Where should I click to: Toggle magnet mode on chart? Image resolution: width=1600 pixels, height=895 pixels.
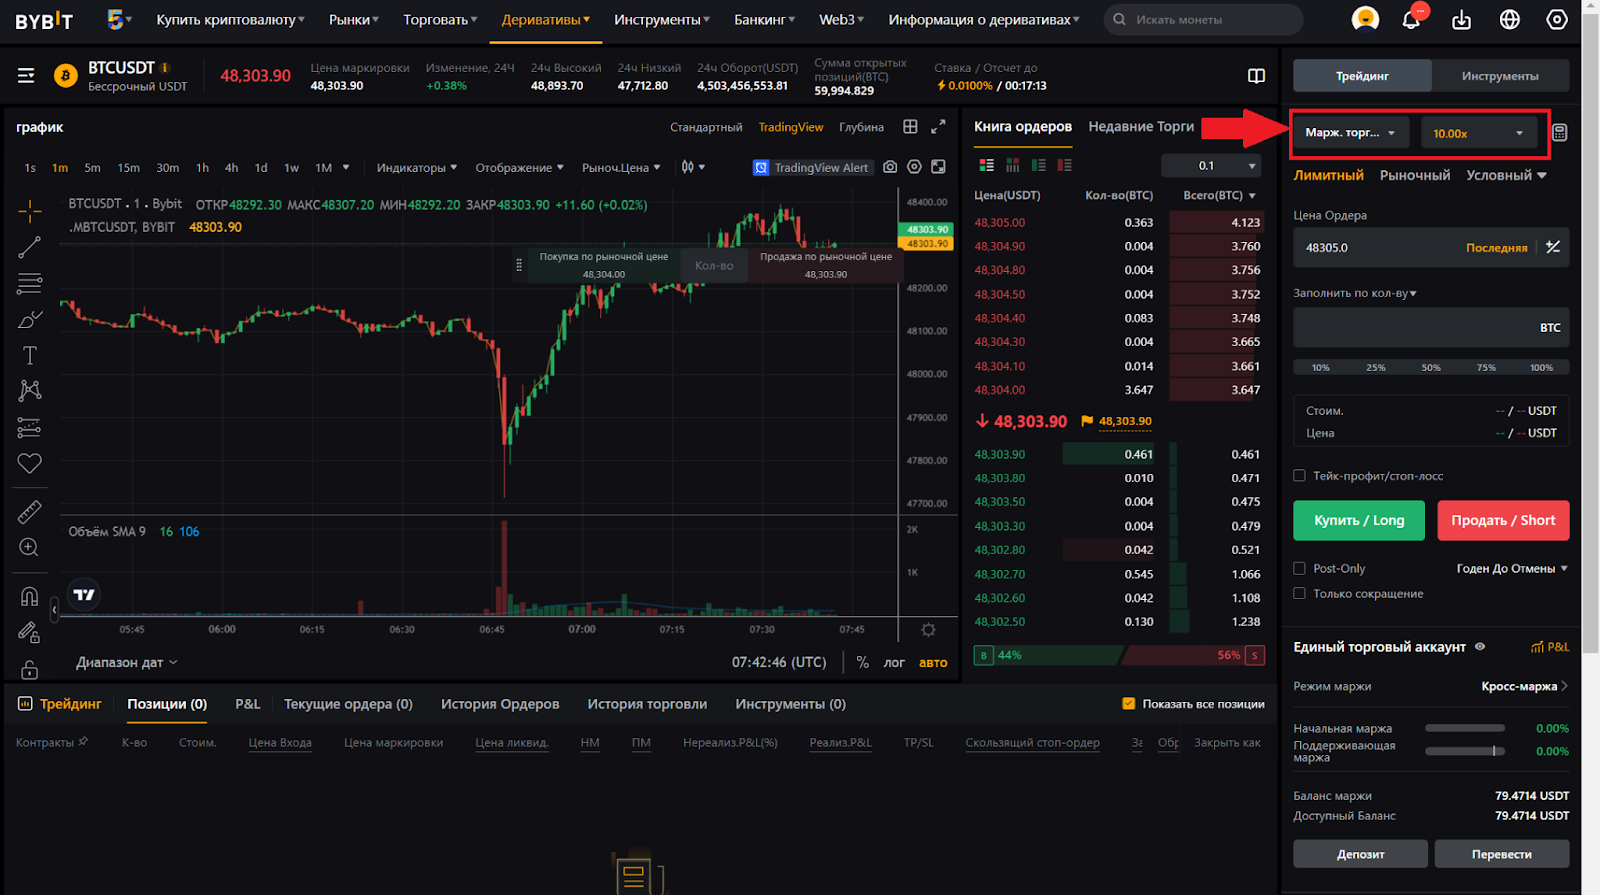pos(29,596)
